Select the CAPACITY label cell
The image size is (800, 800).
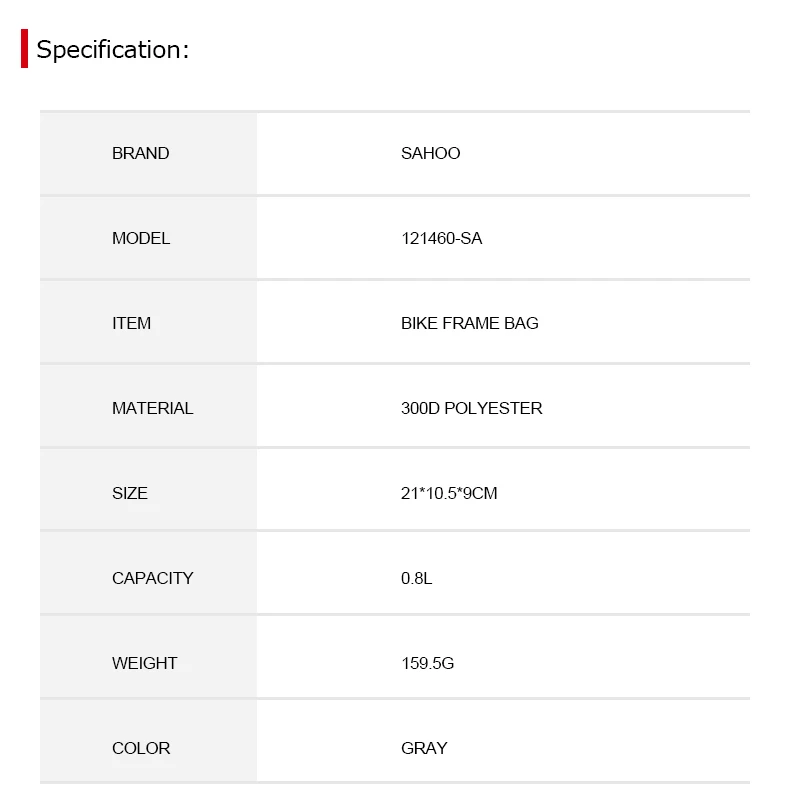point(148,578)
